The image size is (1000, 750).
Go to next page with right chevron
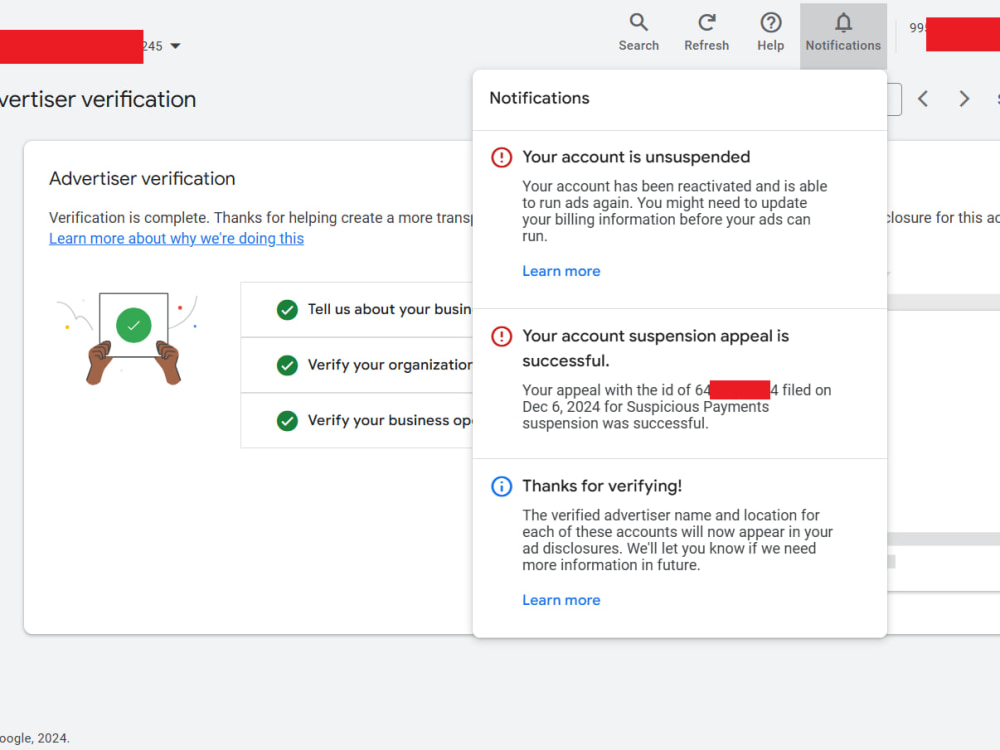(x=964, y=99)
